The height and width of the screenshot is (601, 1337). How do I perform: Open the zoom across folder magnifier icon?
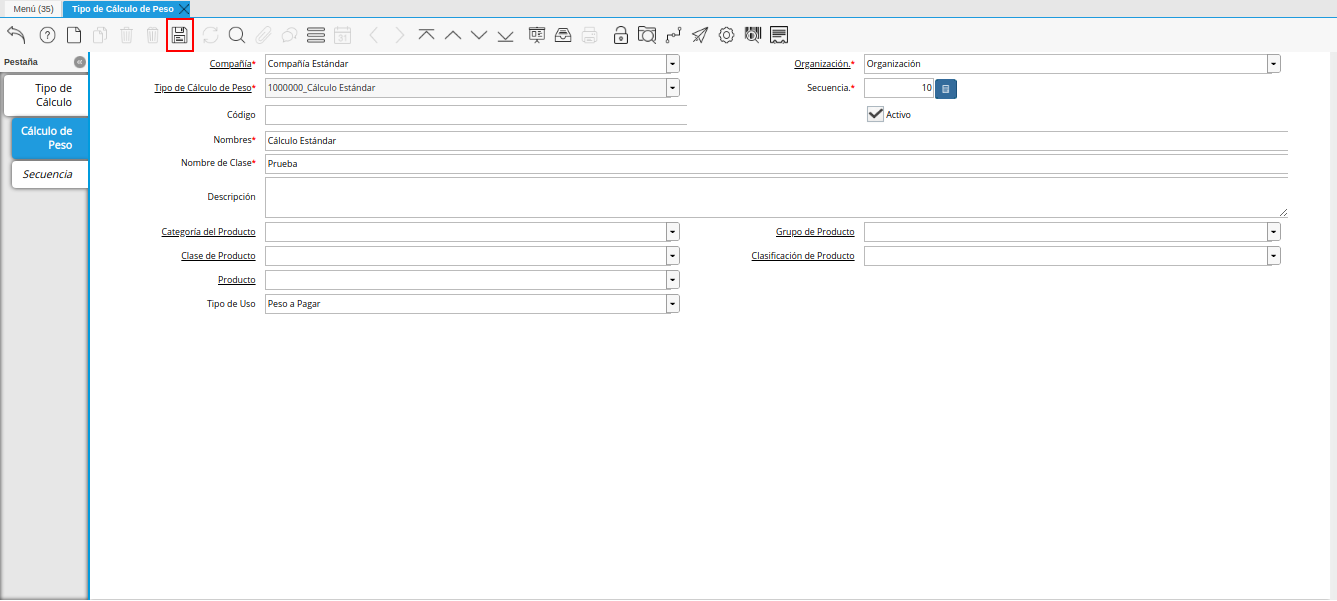pyautogui.click(x=647, y=35)
